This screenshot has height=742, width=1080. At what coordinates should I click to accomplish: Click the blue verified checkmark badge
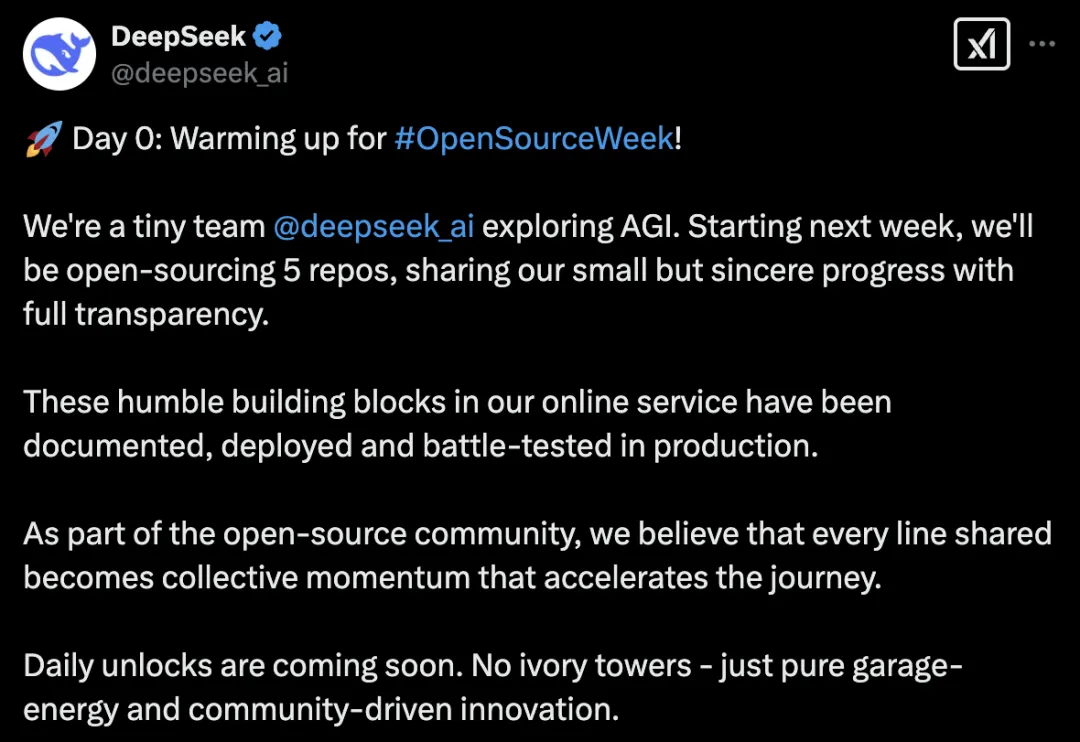point(267,36)
